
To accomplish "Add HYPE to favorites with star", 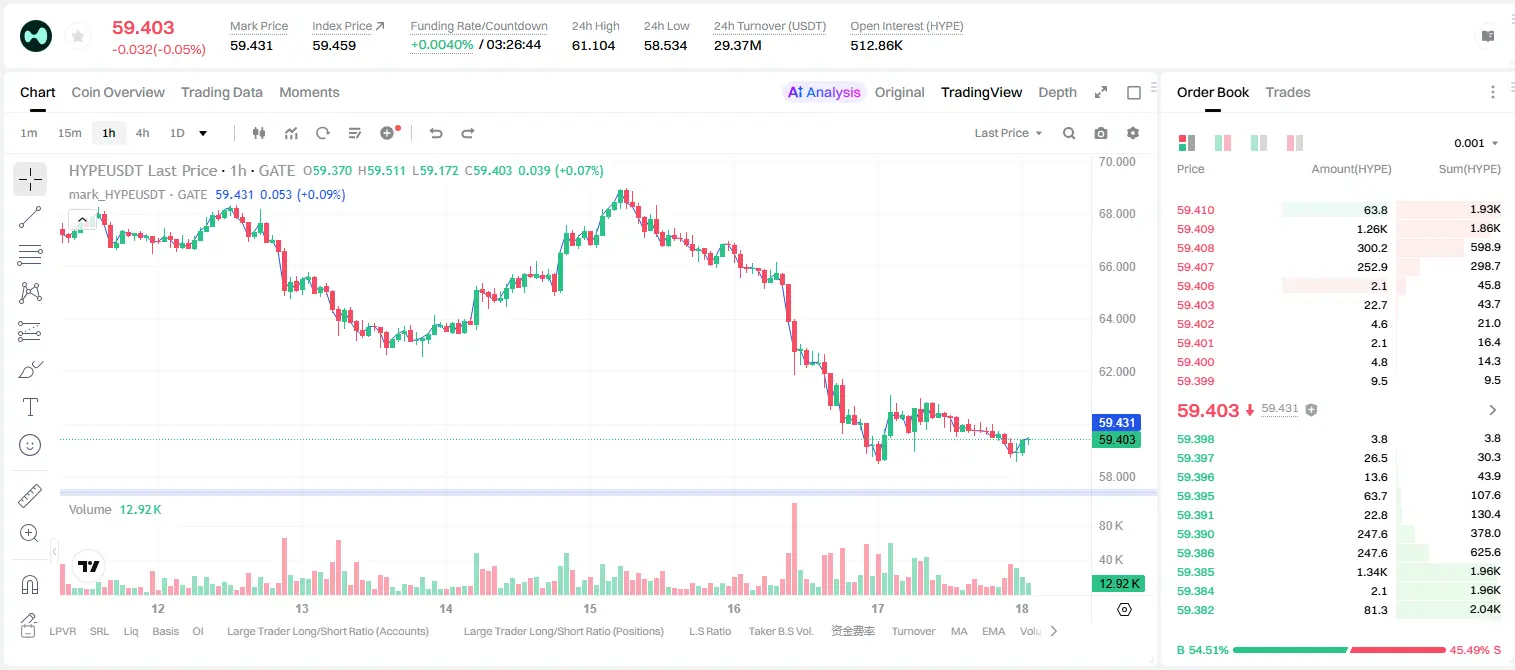I will point(78,37).
